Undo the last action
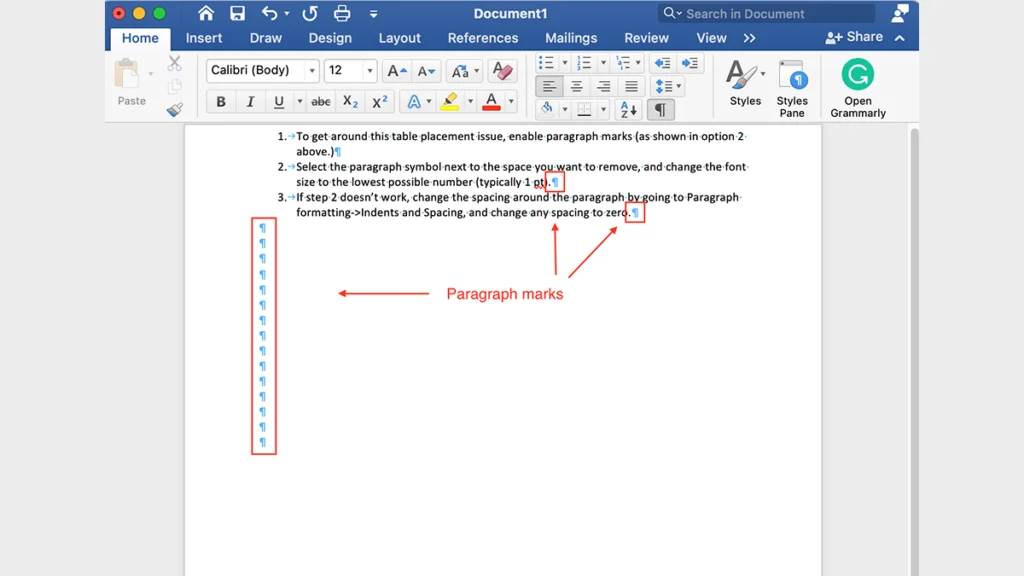 click(x=269, y=13)
